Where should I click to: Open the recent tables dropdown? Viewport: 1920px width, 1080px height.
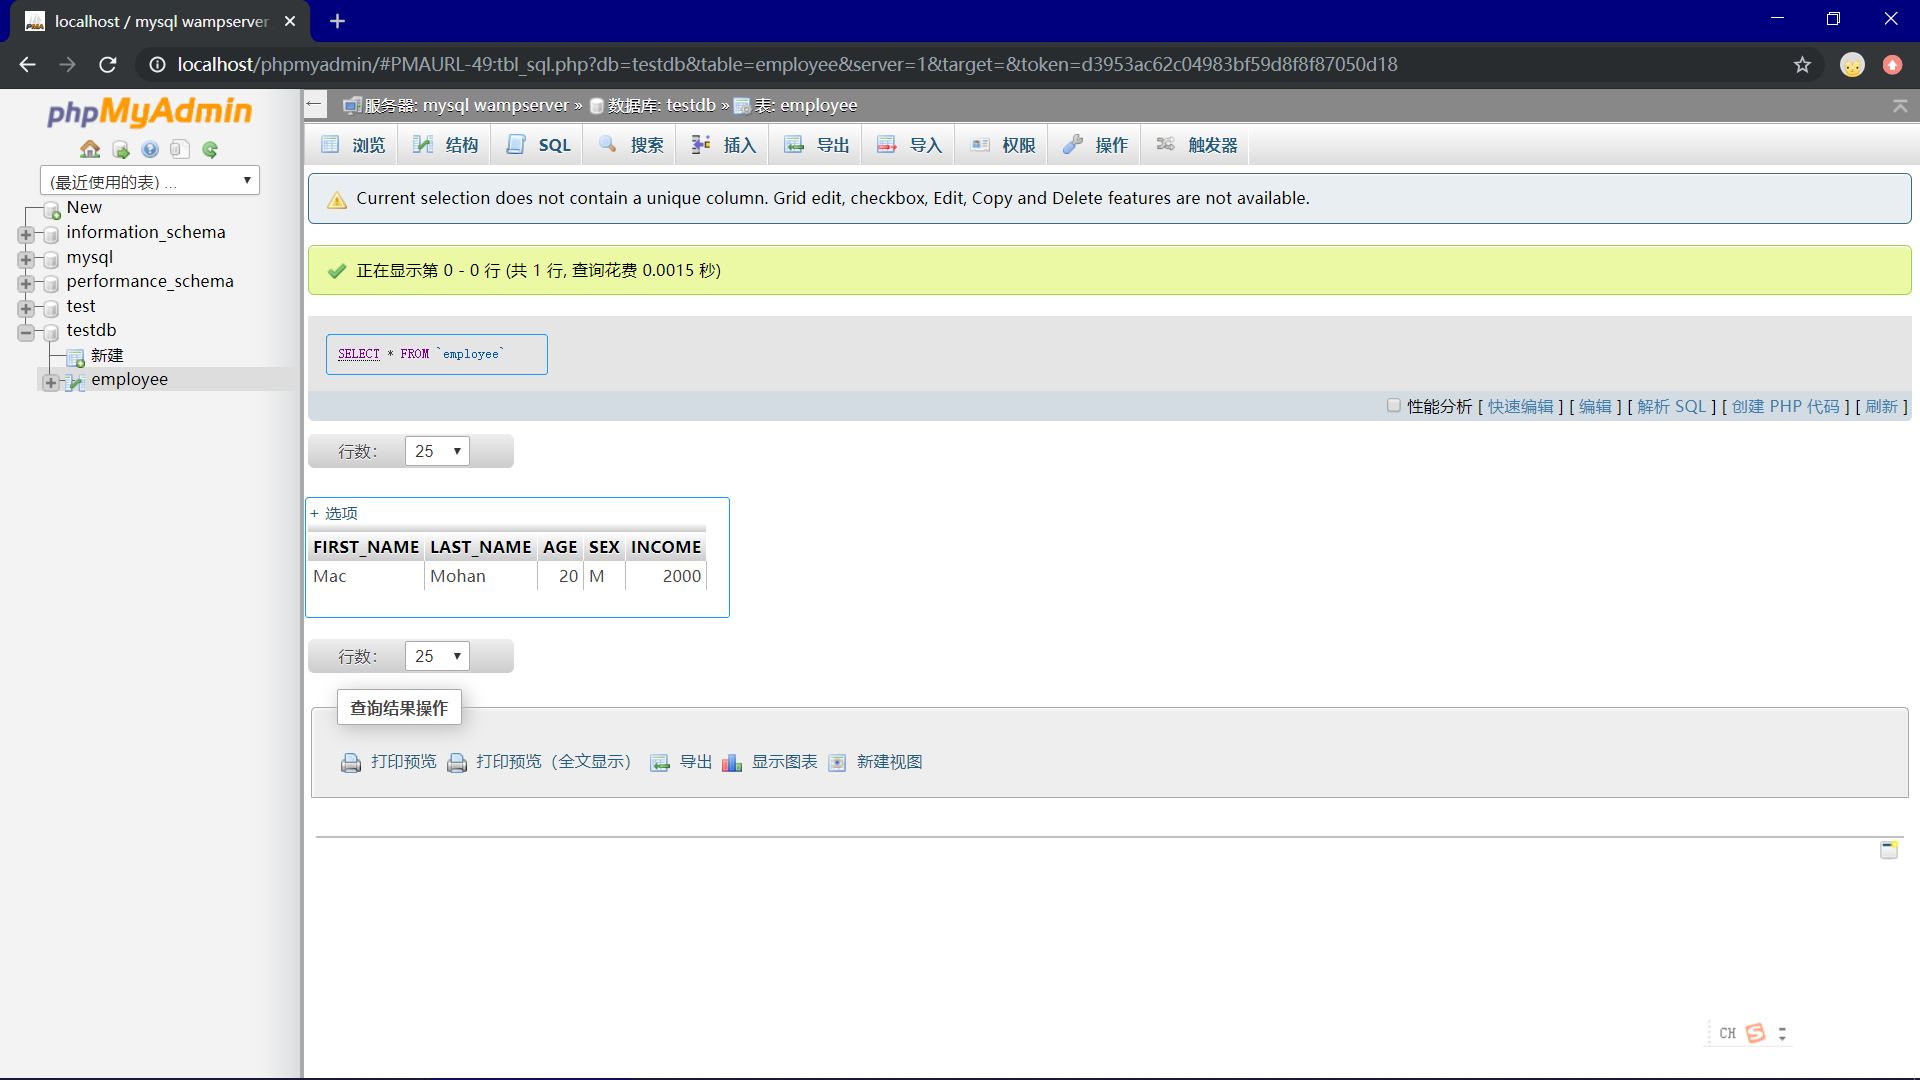tap(150, 181)
